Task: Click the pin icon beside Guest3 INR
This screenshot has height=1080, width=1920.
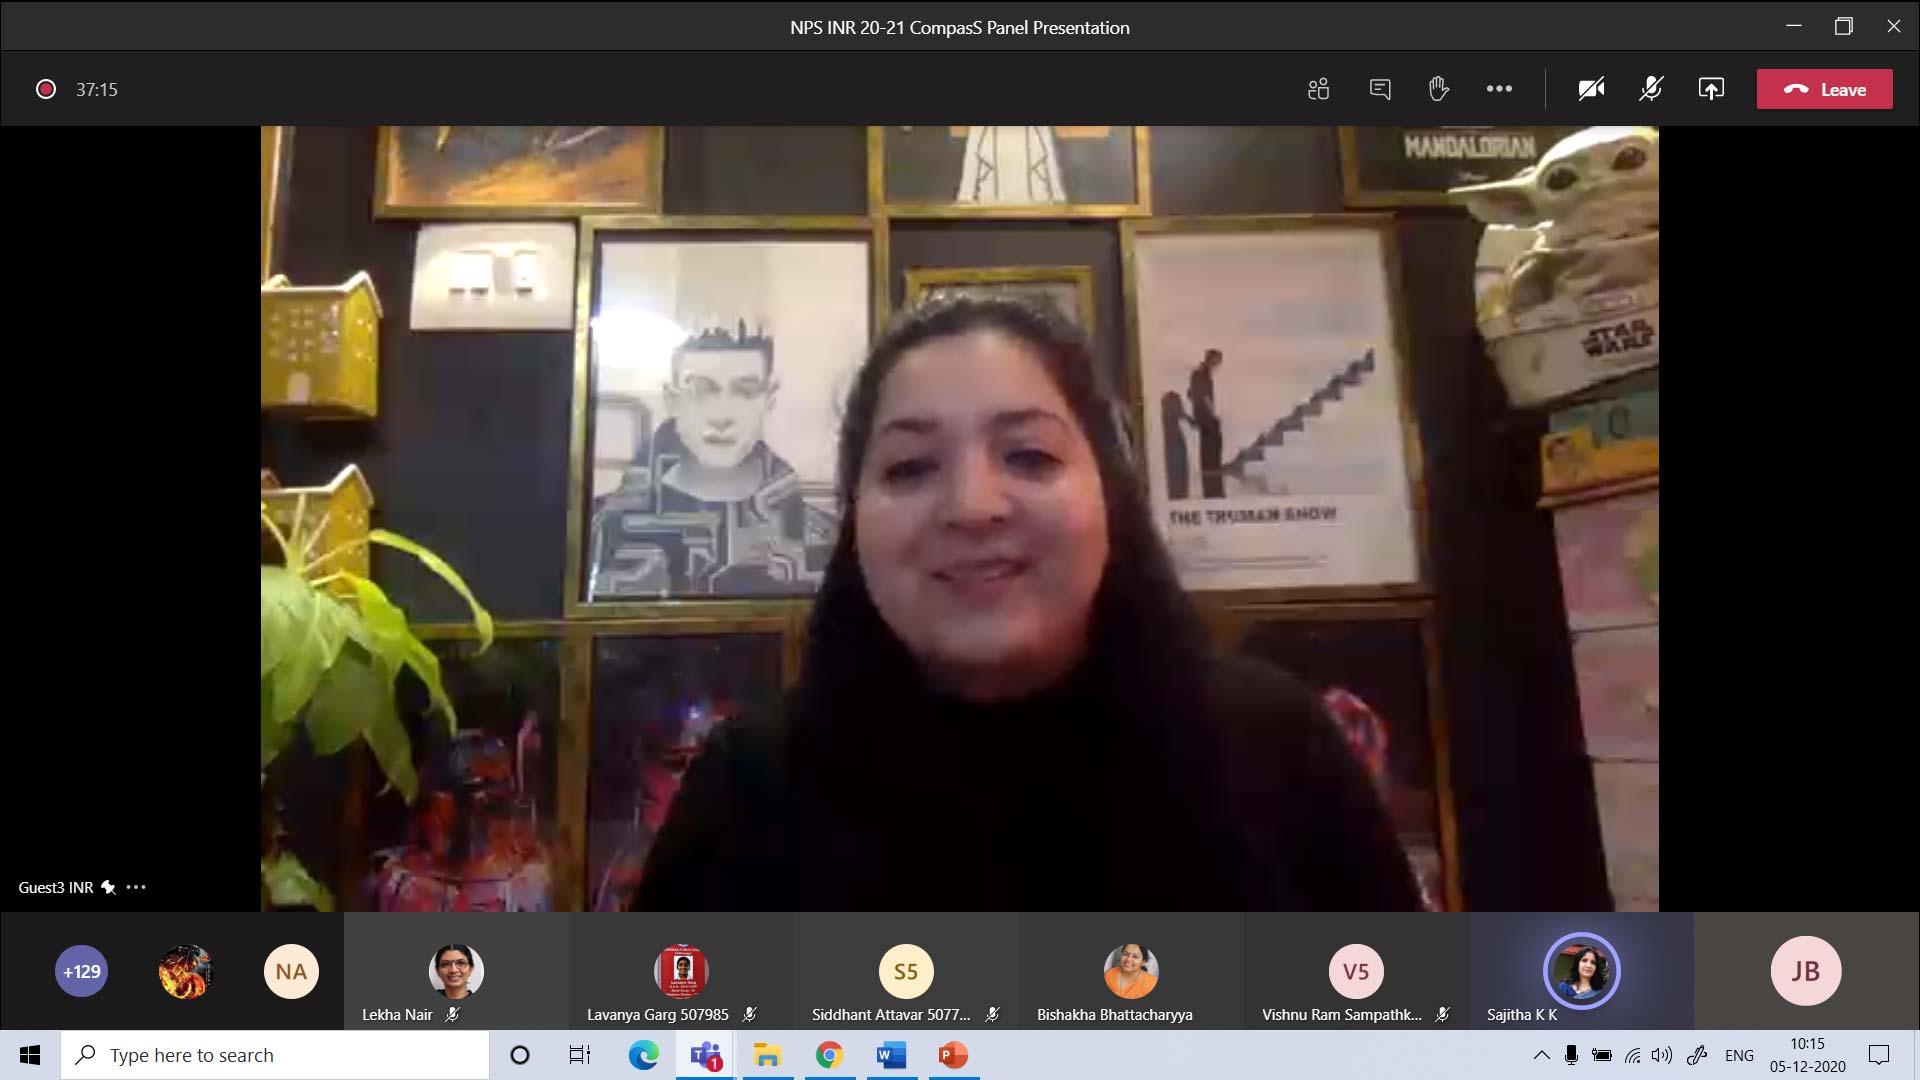Action: click(108, 887)
